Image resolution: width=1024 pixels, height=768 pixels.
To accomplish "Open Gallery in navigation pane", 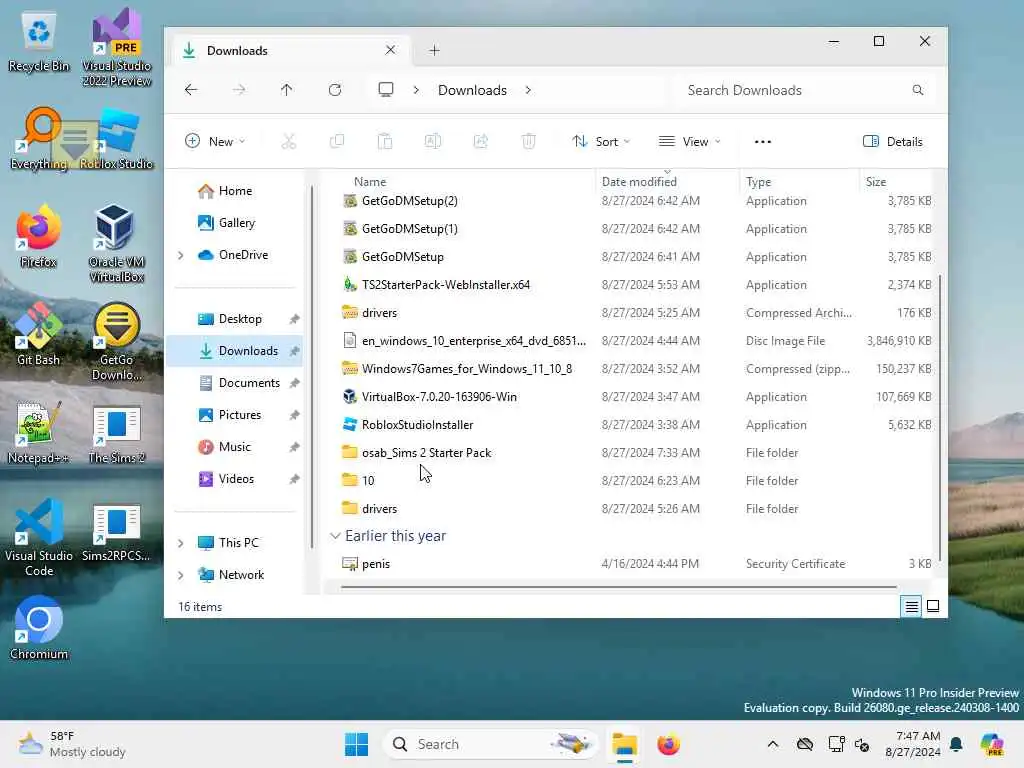I will point(226,223).
